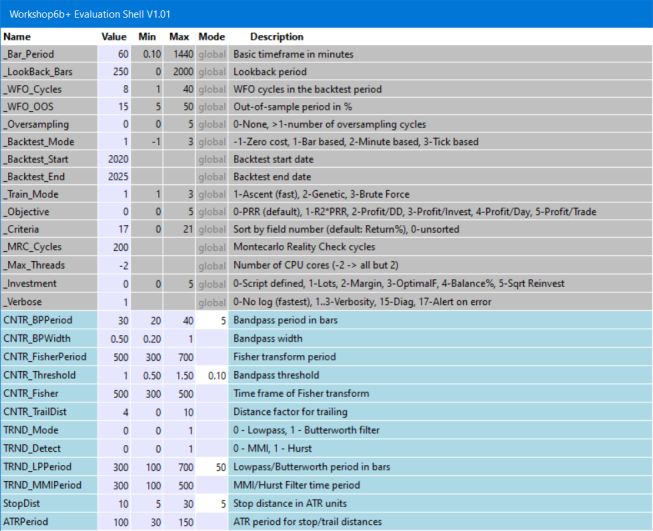Viewport: 653px width, 531px height.
Task: Select the CNTR_Threshold mode cell showing 0.10
Action: tap(212, 375)
